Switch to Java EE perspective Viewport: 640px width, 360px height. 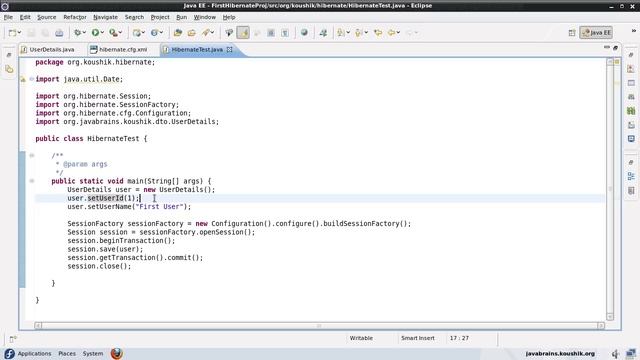[x=596, y=33]
